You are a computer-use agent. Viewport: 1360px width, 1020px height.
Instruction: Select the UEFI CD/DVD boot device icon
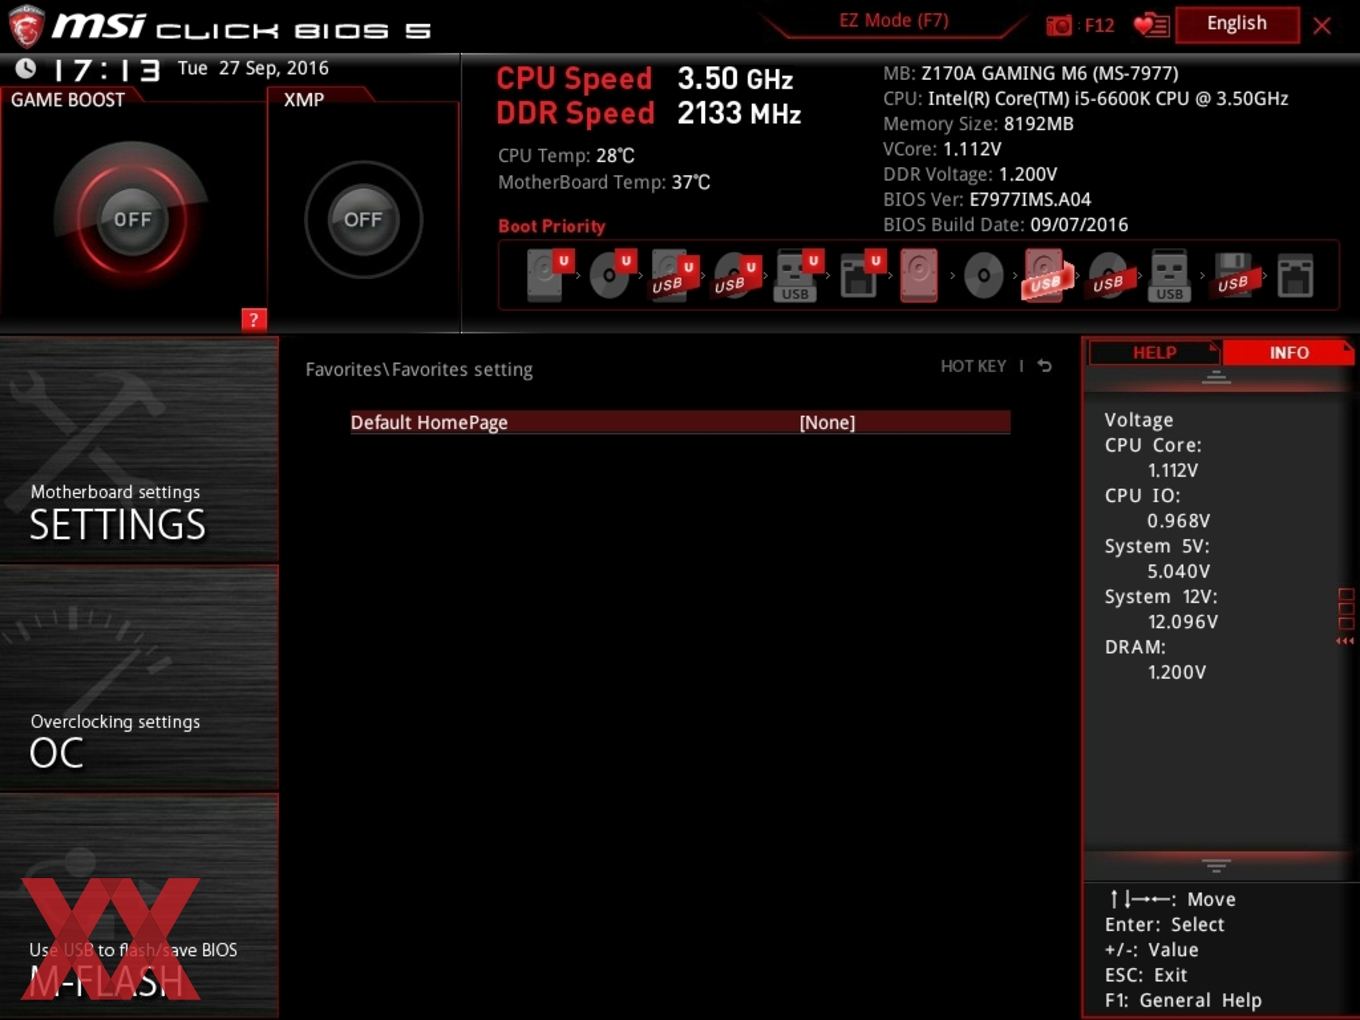(611, 275)
